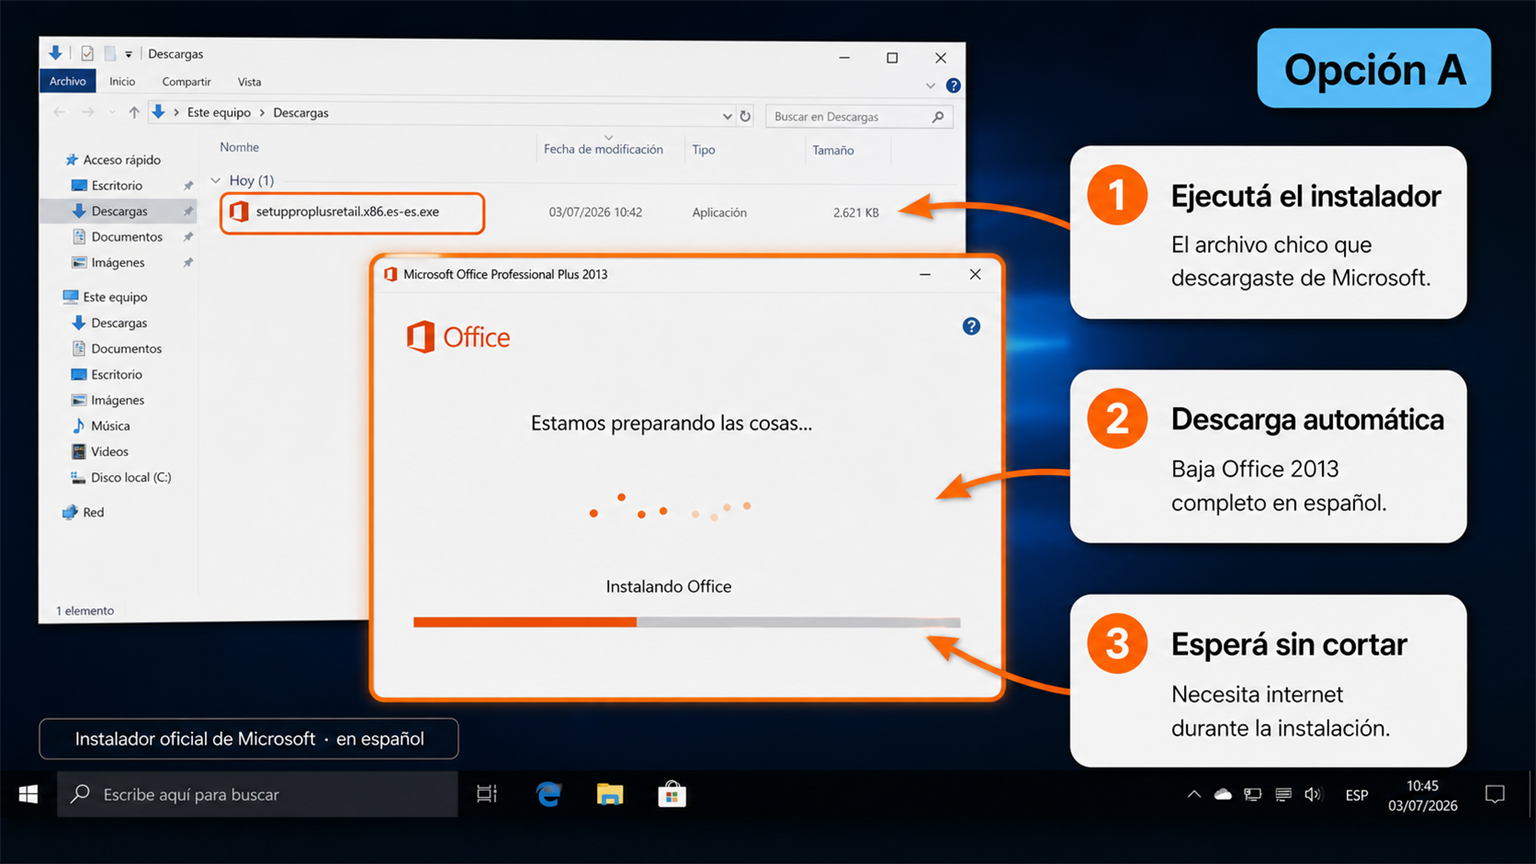
Task: Open the taskbar clock and date
Action: [1422, 796]
